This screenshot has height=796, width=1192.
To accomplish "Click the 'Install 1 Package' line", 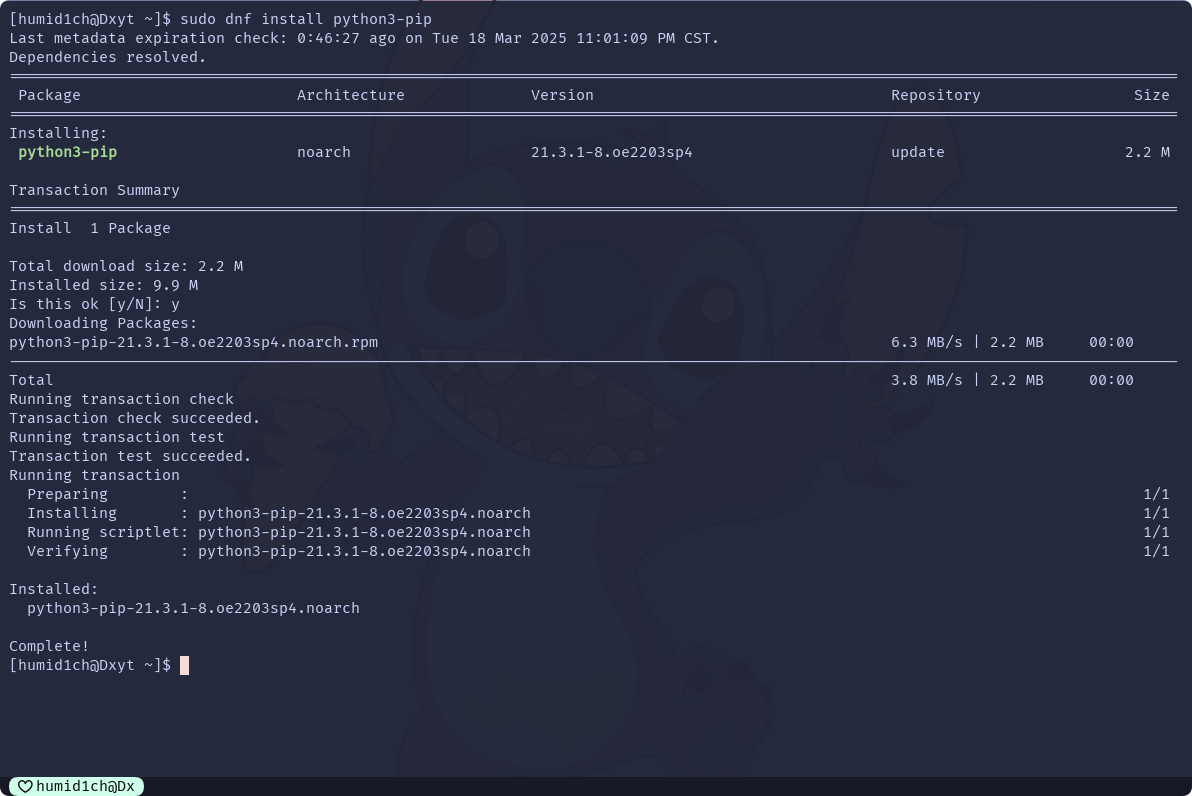I will tap(90, 228).
